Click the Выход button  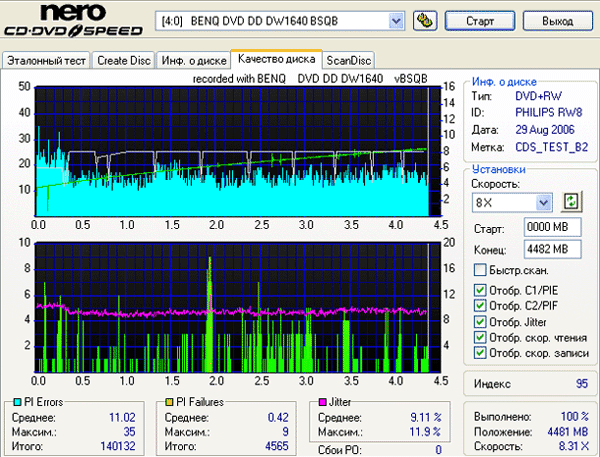[557, 20]
